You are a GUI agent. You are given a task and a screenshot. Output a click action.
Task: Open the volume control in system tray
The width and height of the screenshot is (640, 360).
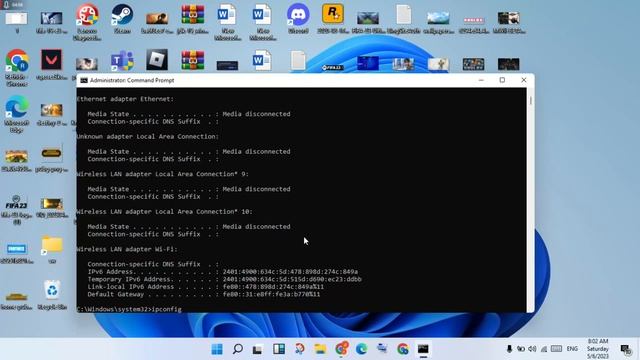[532, 349]
